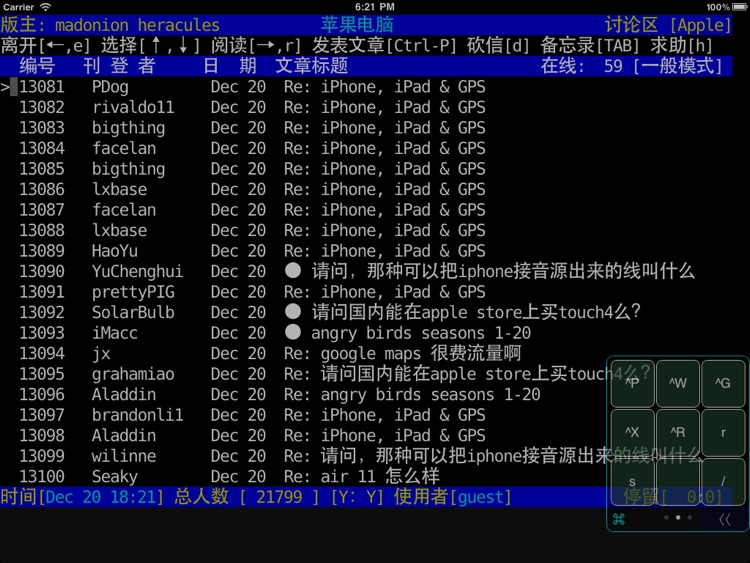The image size is (750, 563).
Task: Tap the ^P key on the floating keypad
Action: pos(632,383)
